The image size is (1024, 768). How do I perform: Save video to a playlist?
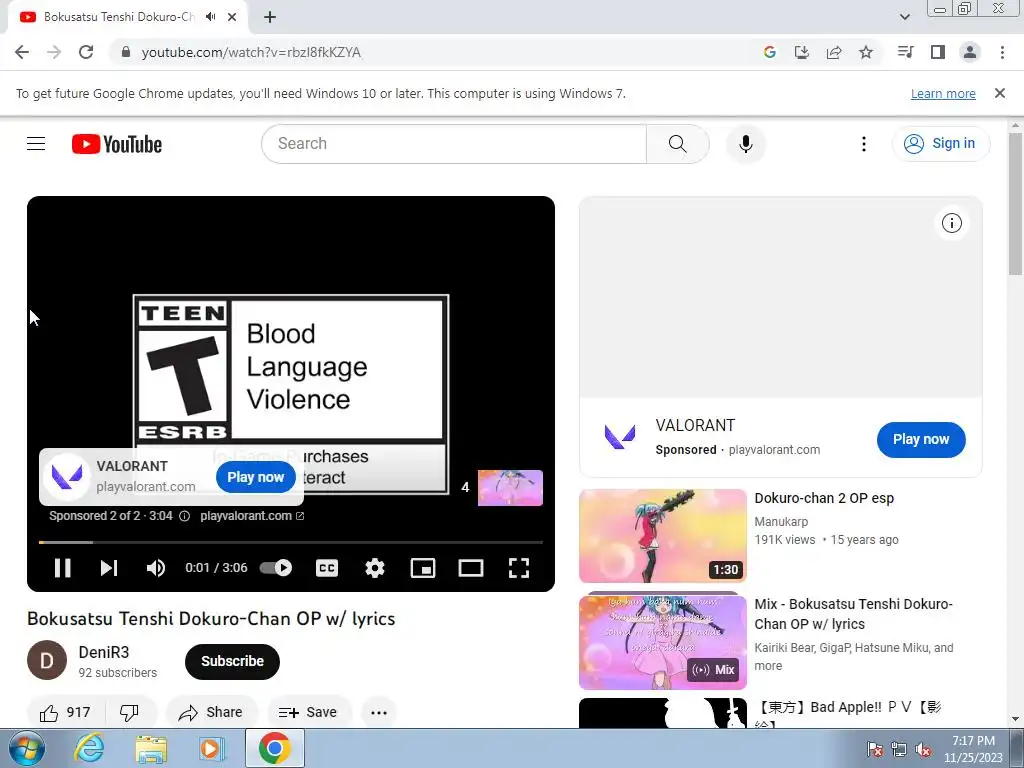[x=308, y=712]
